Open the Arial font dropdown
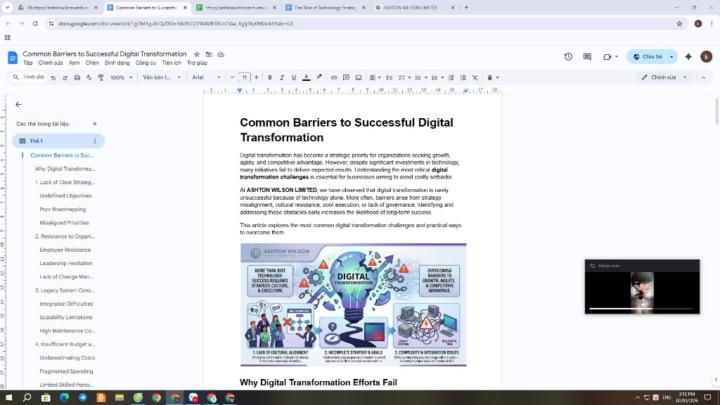Viewport: 720px width, 405px height. click(205, 77)
